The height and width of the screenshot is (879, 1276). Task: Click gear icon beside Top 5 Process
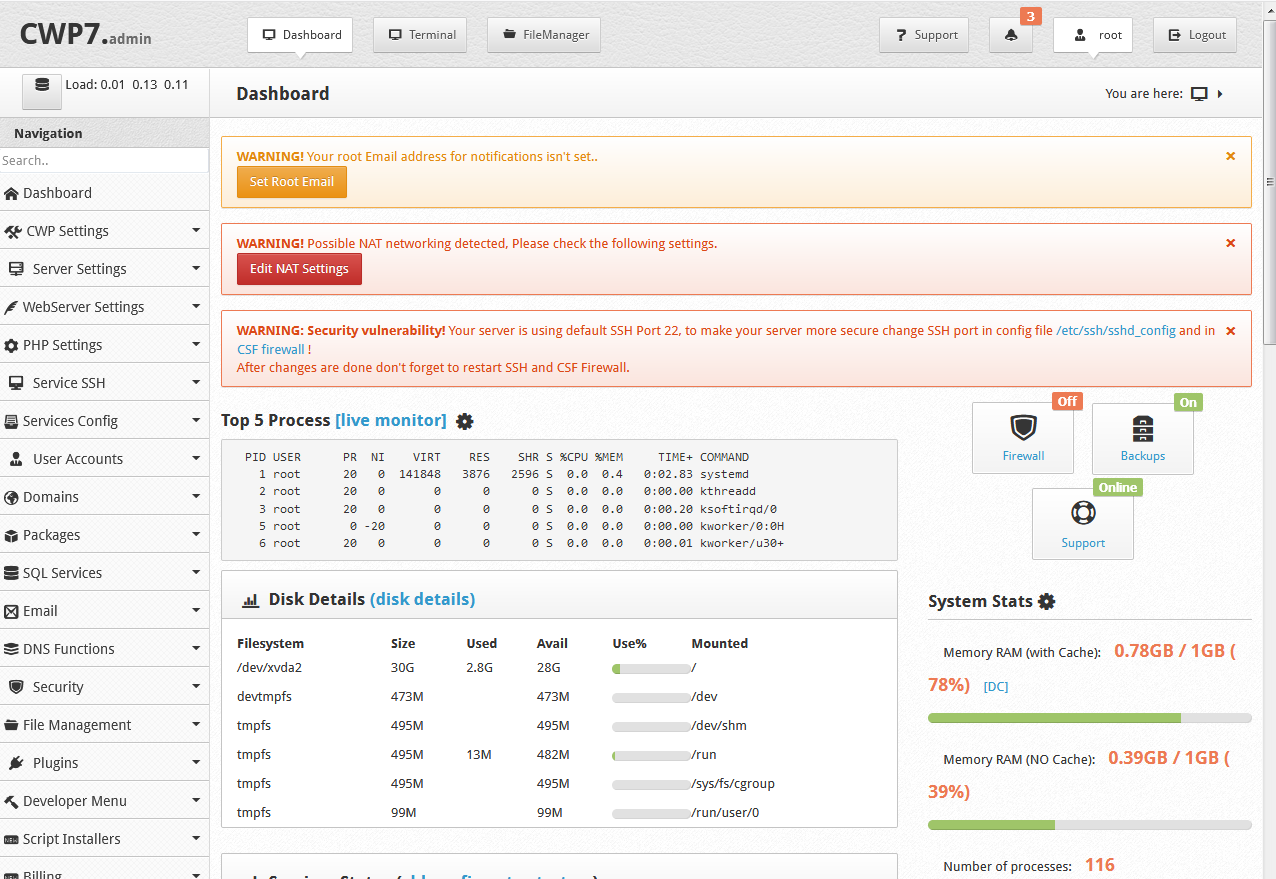pos(464,421)
